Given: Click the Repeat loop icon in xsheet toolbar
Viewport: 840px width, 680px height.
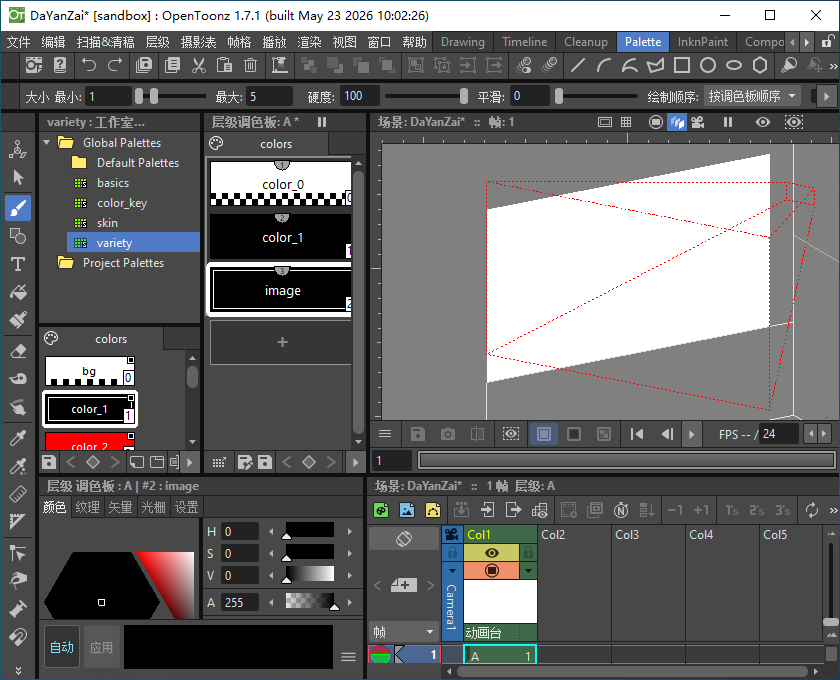Looking at the screenshot, I should click(812, 510).
